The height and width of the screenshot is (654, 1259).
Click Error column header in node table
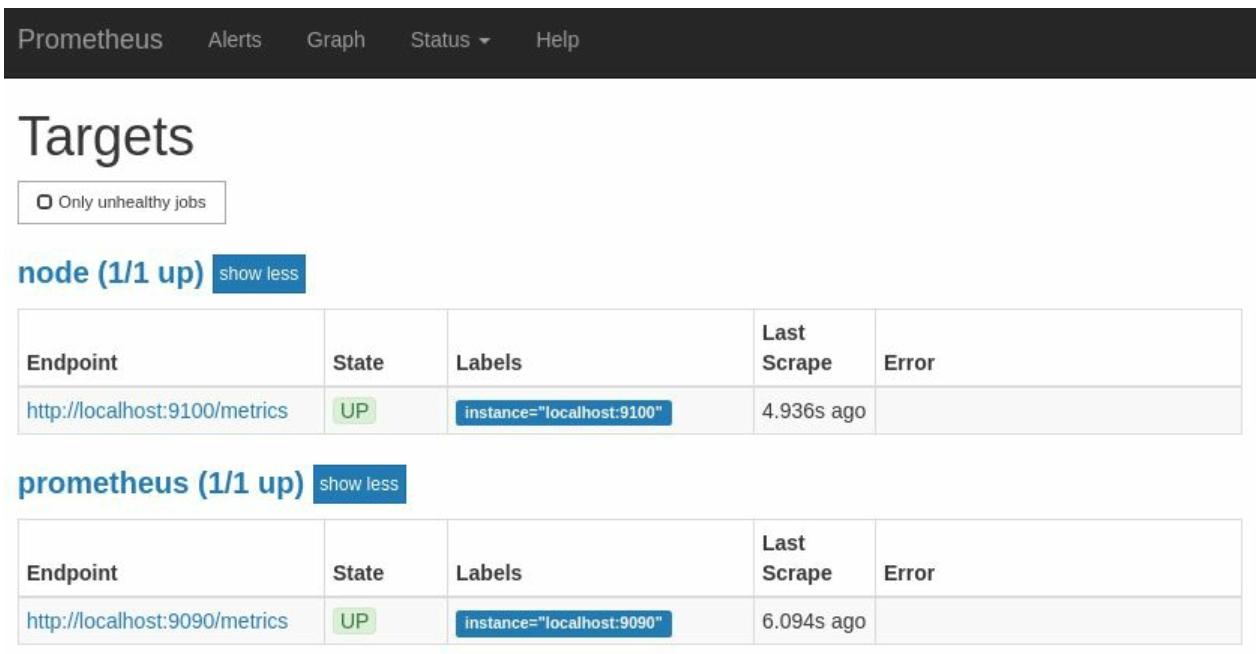[909, 363]
